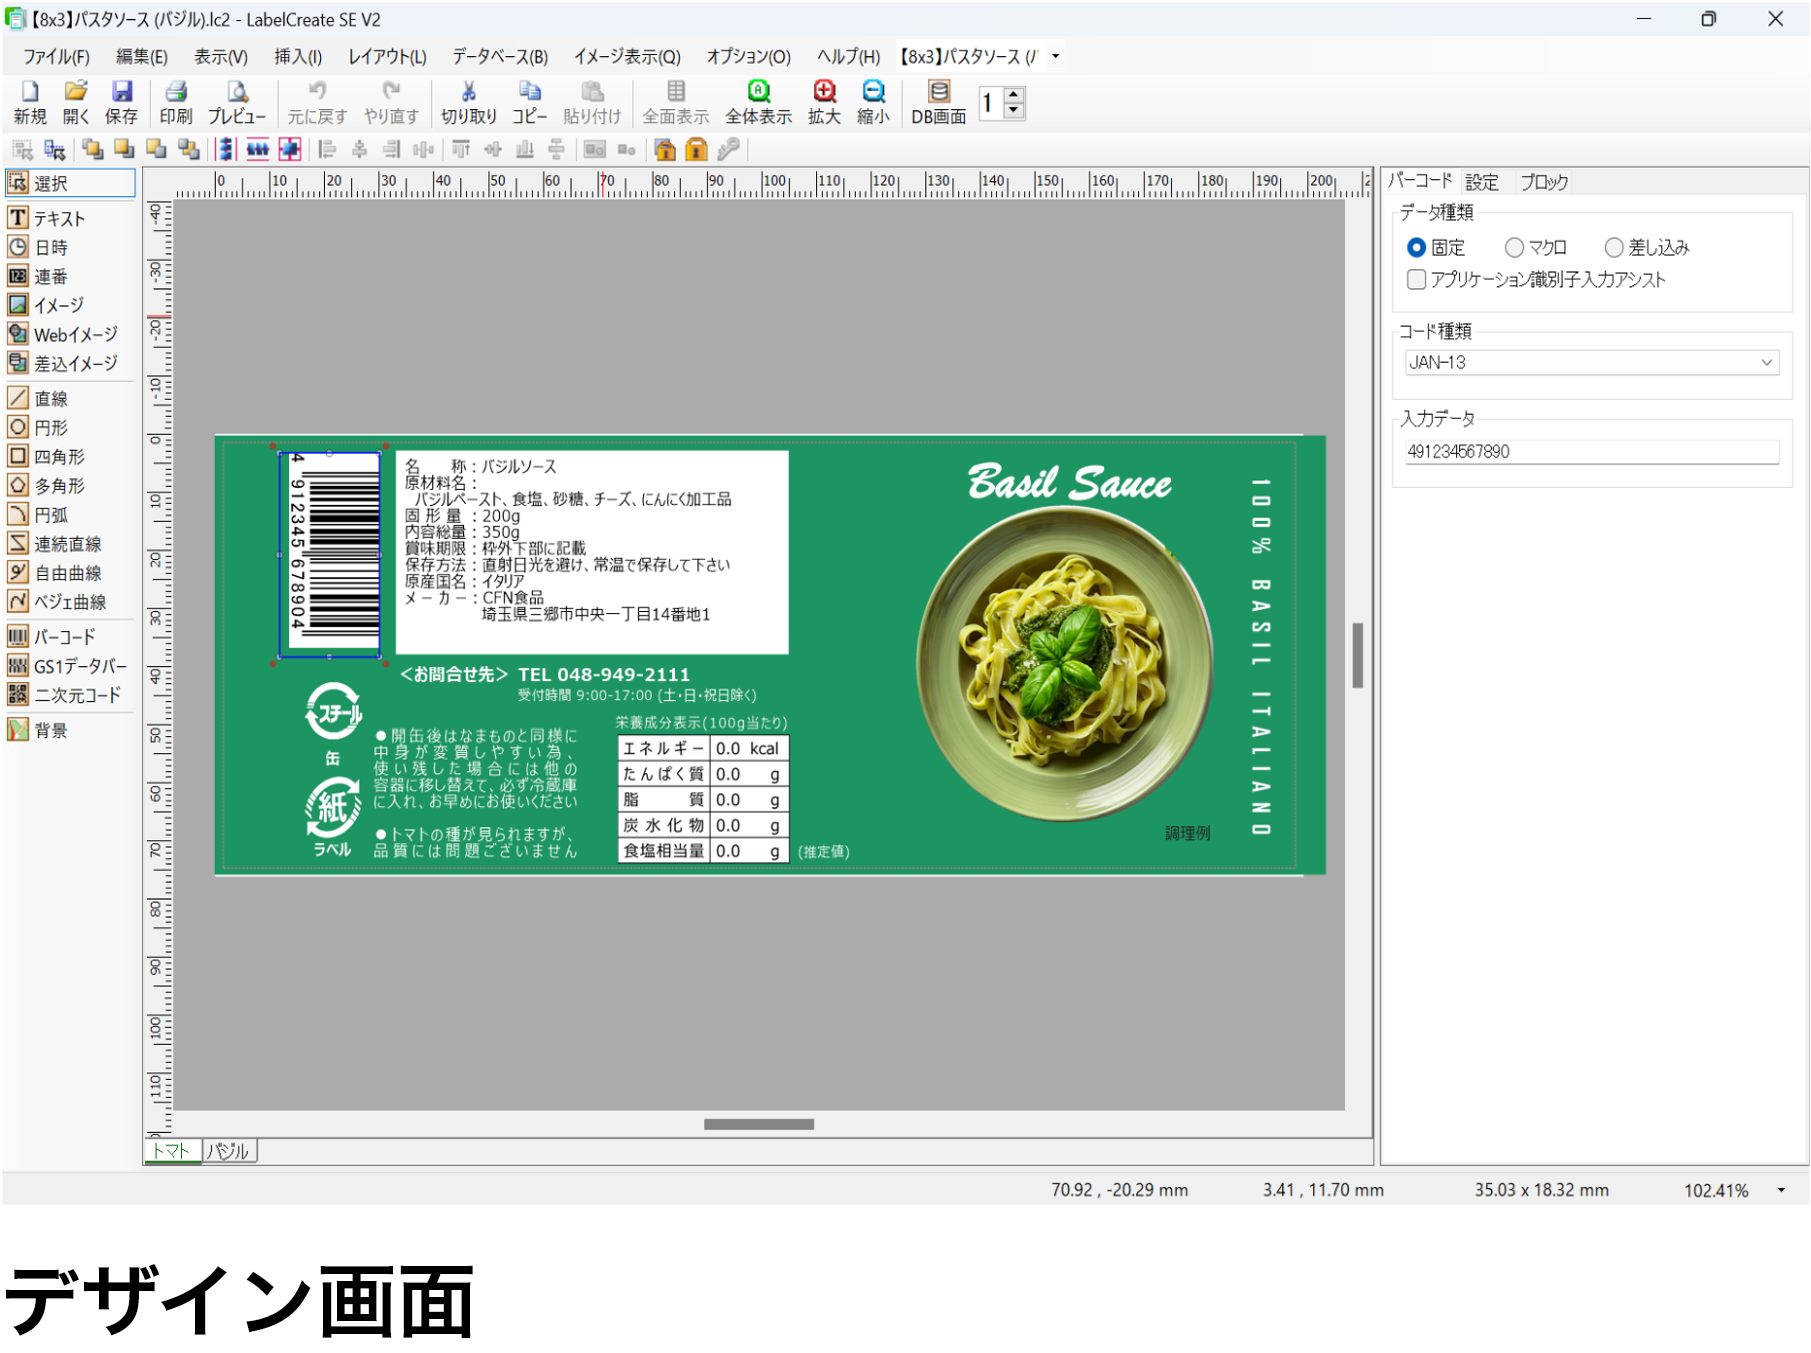Click the 入力データ barcode number field
Image resolution: width=1811 pixels, height=1353 pixels.
tap(1590, 452)
